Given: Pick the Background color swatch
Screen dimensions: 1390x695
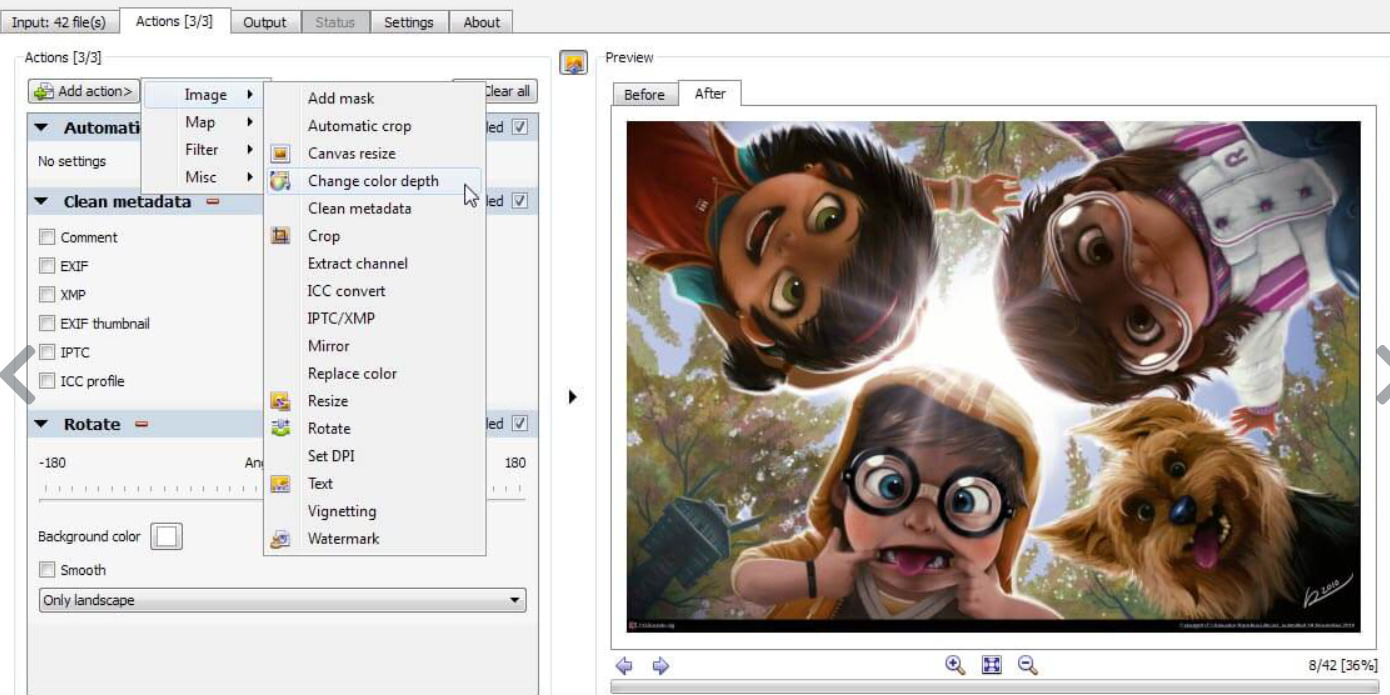Looking at the screenshot, I should coord(166,537).
